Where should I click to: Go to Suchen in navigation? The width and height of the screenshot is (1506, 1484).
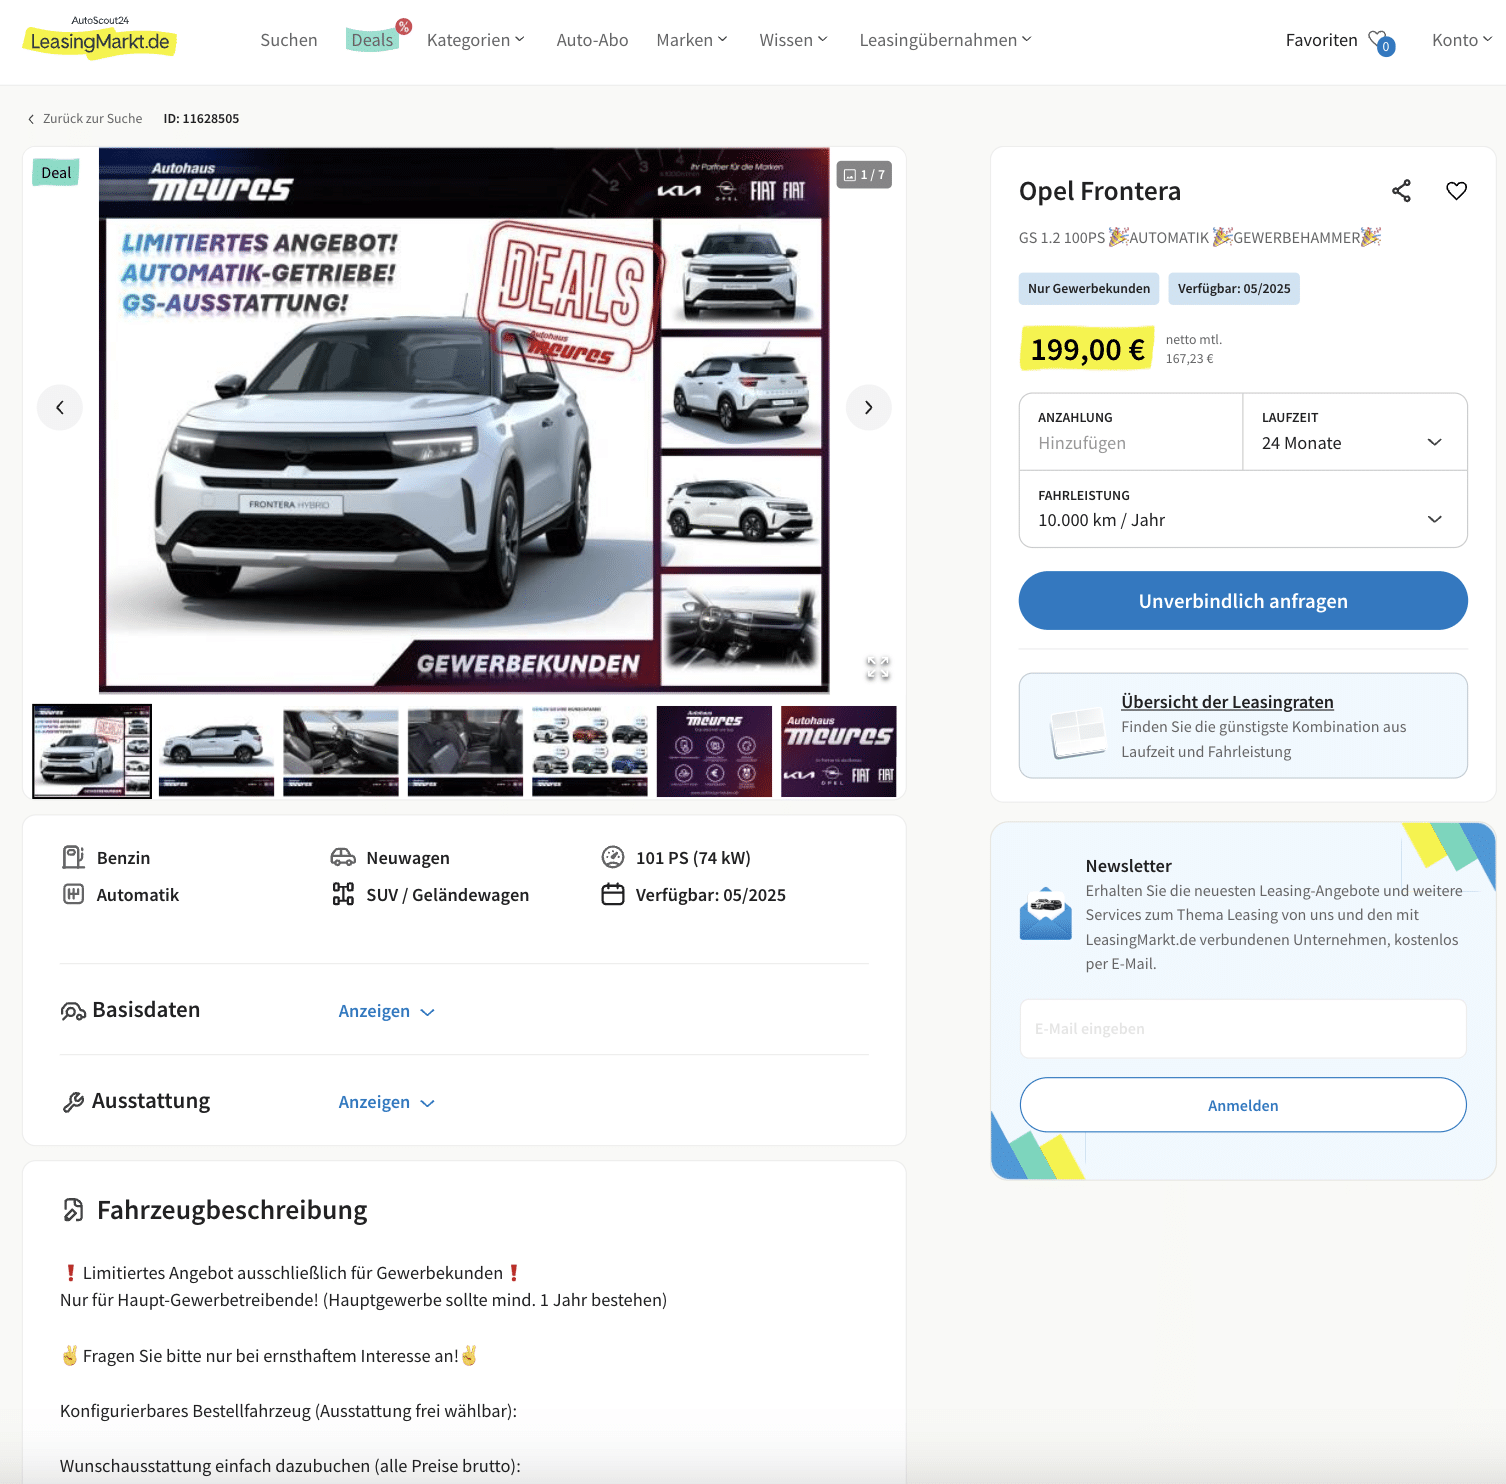[x=289, y=40]
